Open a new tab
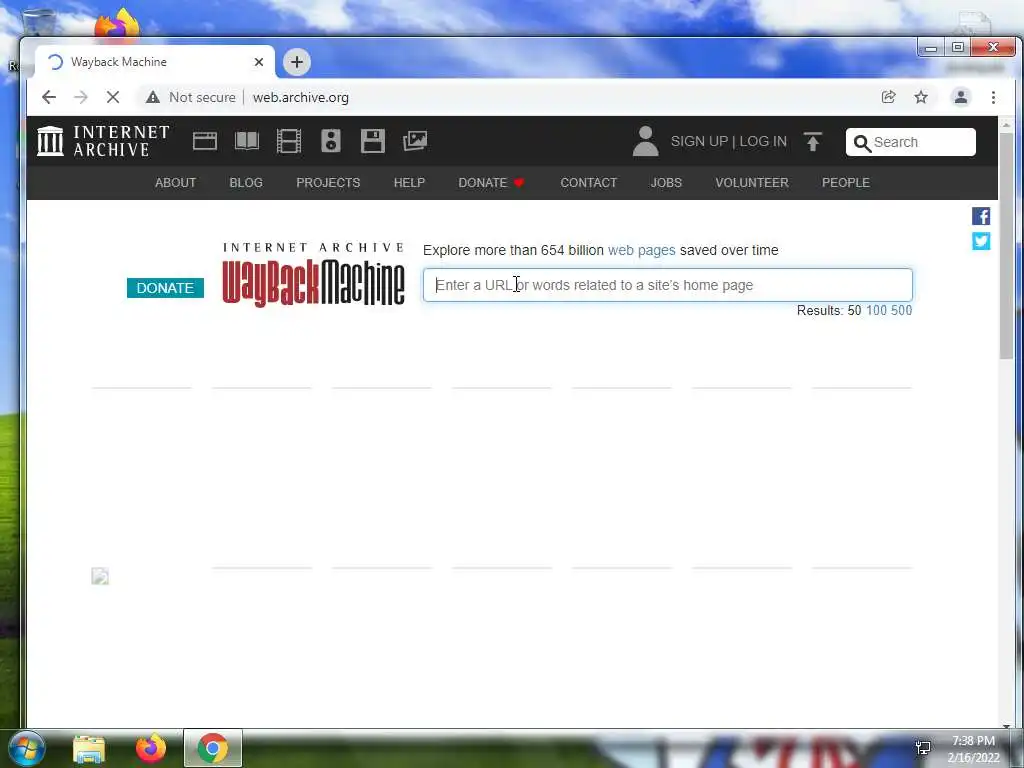1024x768 pixels. [x=297, y=62]
